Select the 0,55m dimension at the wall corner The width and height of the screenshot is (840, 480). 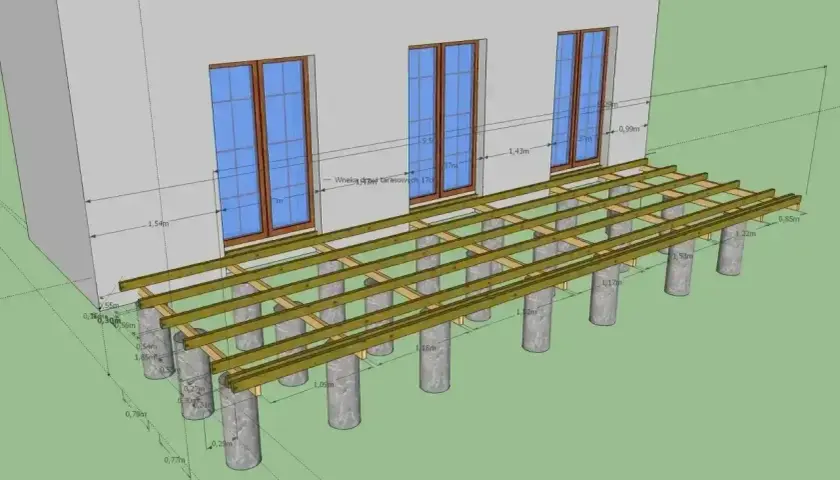[109, 306]
